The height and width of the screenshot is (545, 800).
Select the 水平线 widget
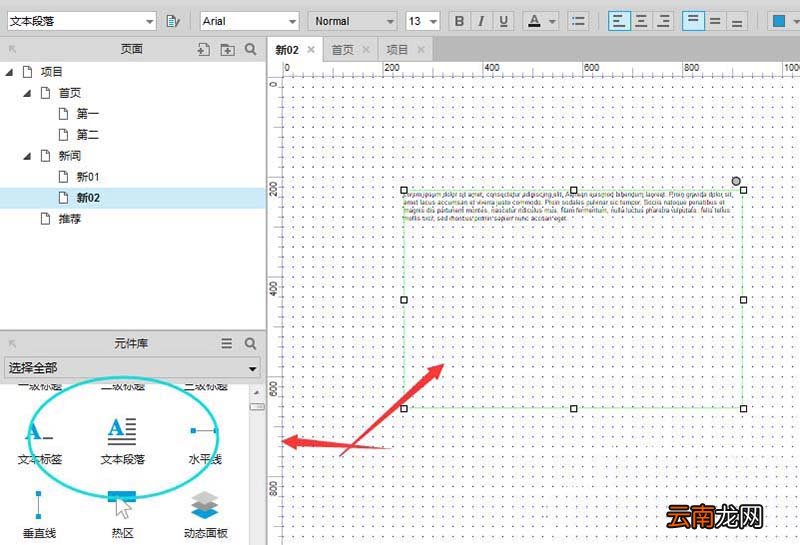click(205, 443)
